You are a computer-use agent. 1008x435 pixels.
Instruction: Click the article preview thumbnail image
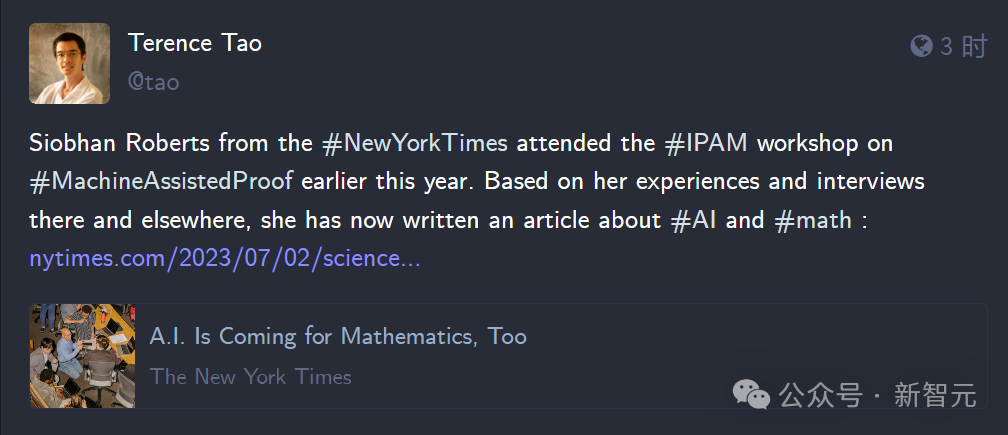pos(82,356)
